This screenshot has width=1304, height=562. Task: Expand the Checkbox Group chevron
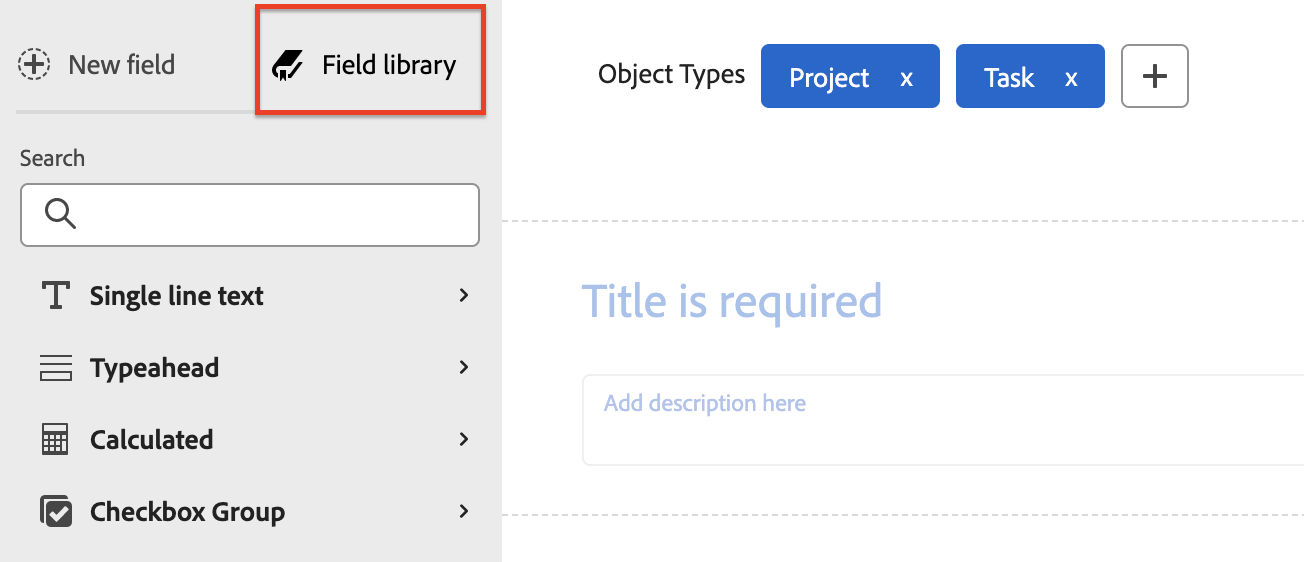463,511
